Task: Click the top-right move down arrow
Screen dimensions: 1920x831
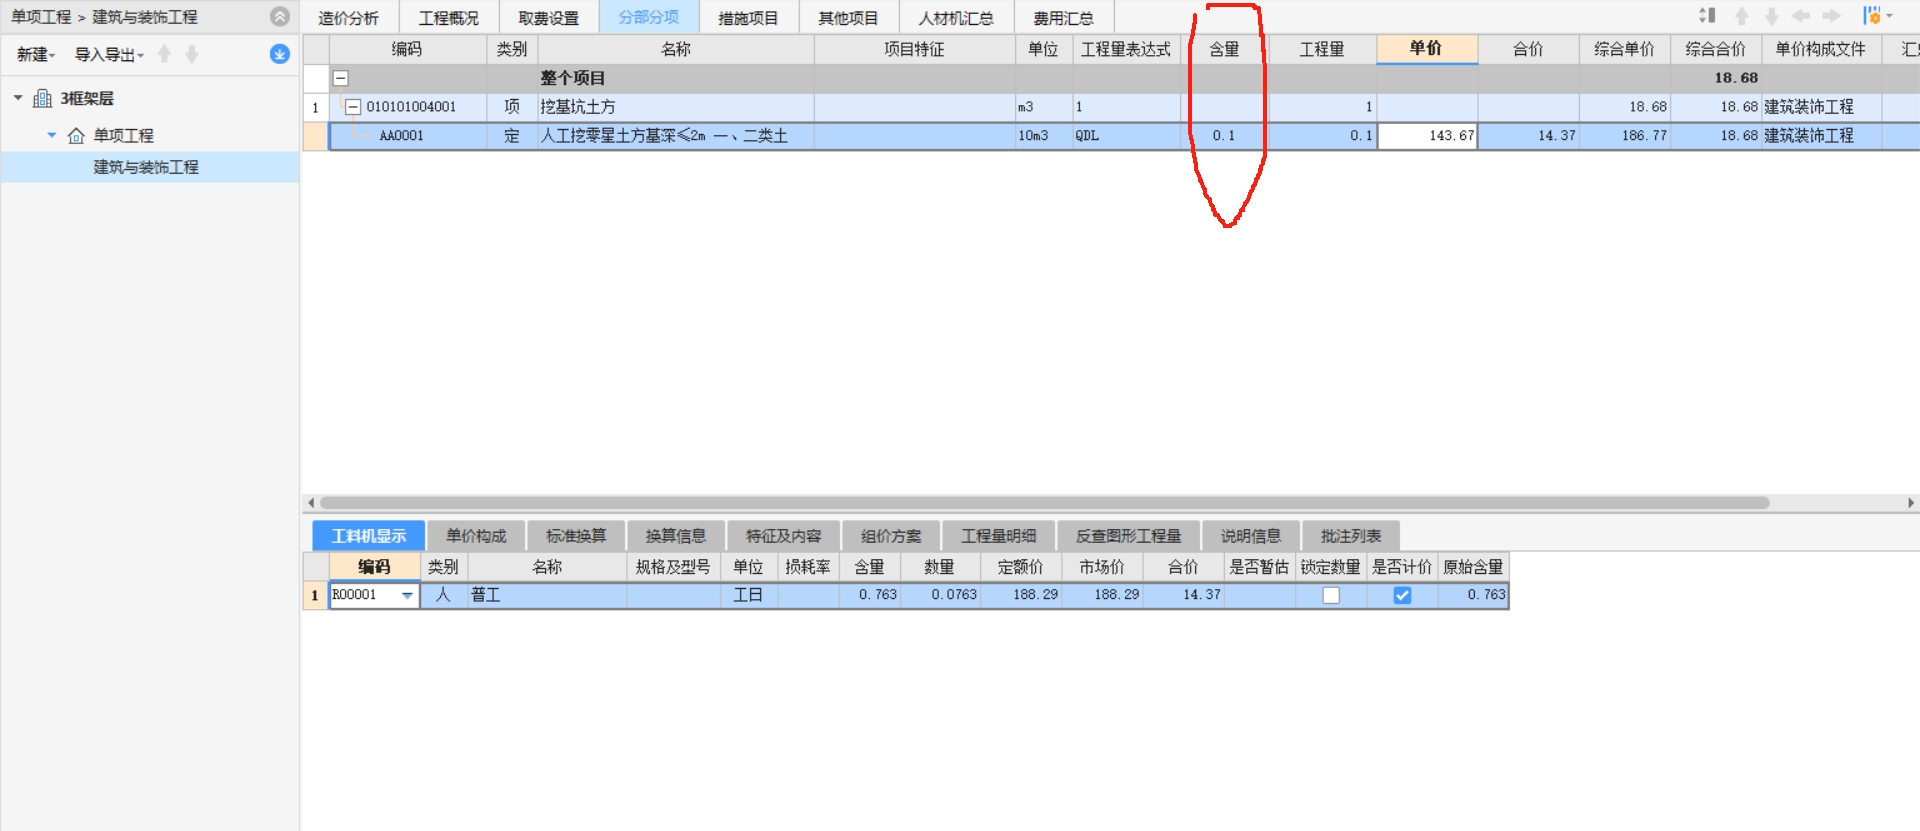Action: (1771, 16)
